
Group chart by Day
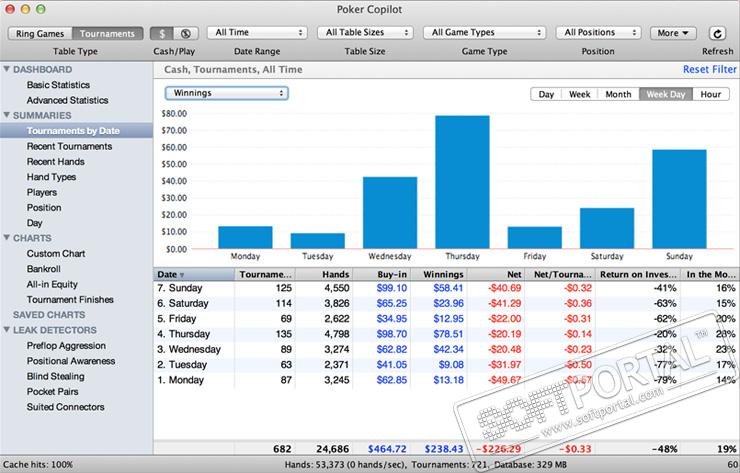coord(546,94)
